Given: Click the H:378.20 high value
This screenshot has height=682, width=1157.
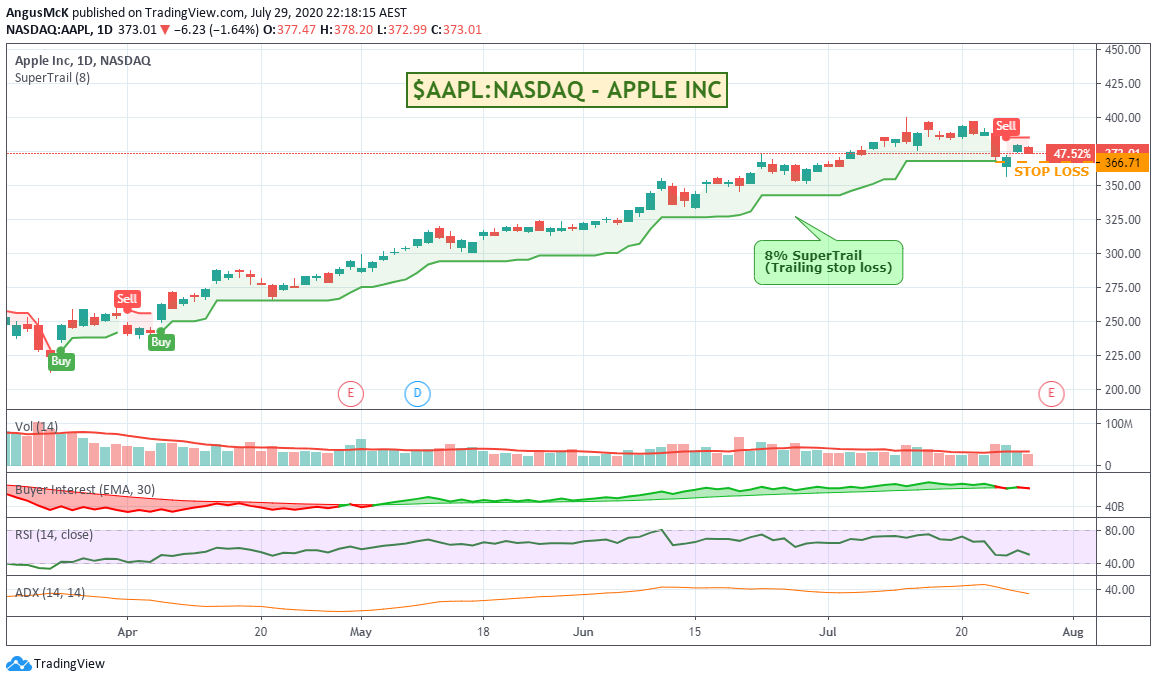Looking at the screenshot, I should [x=347, y=30].
